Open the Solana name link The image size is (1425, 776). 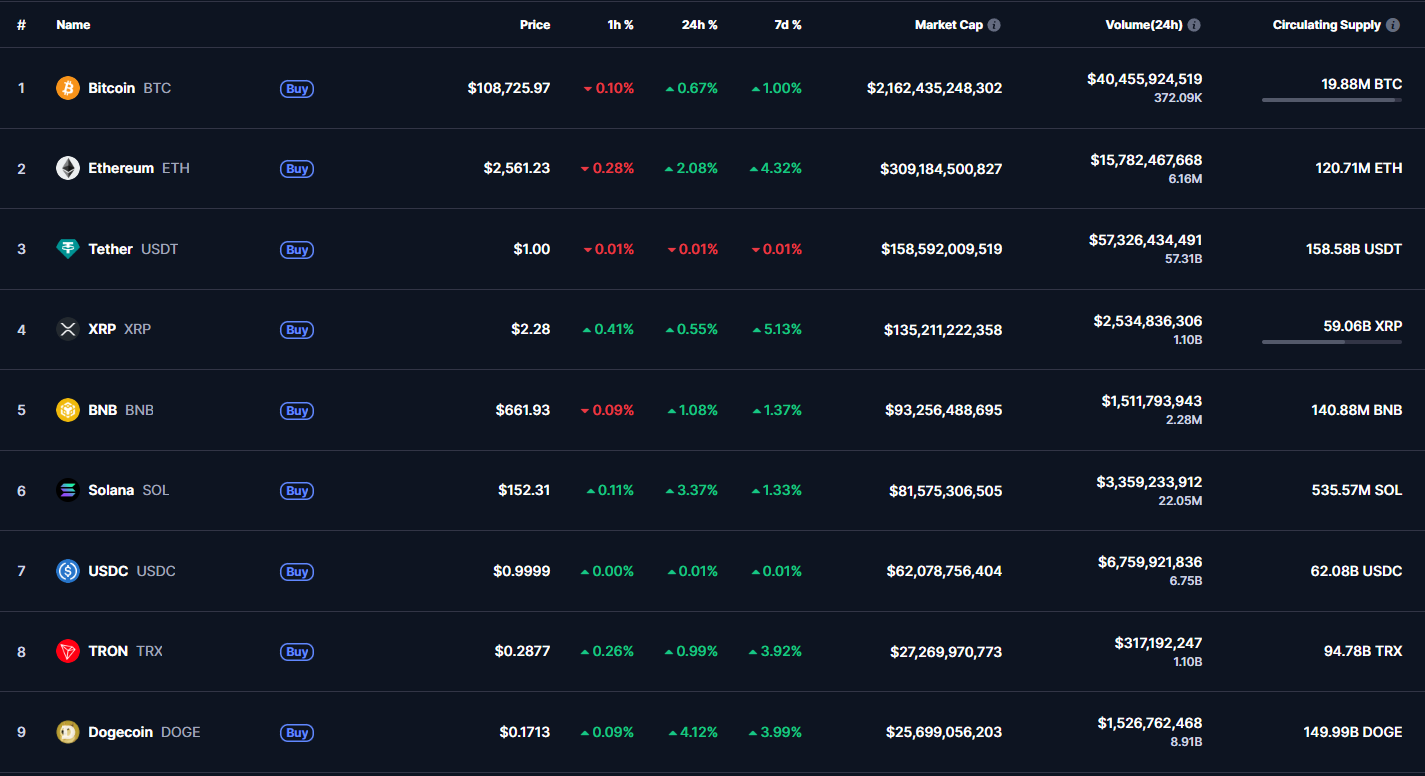(x=111, y=490)
